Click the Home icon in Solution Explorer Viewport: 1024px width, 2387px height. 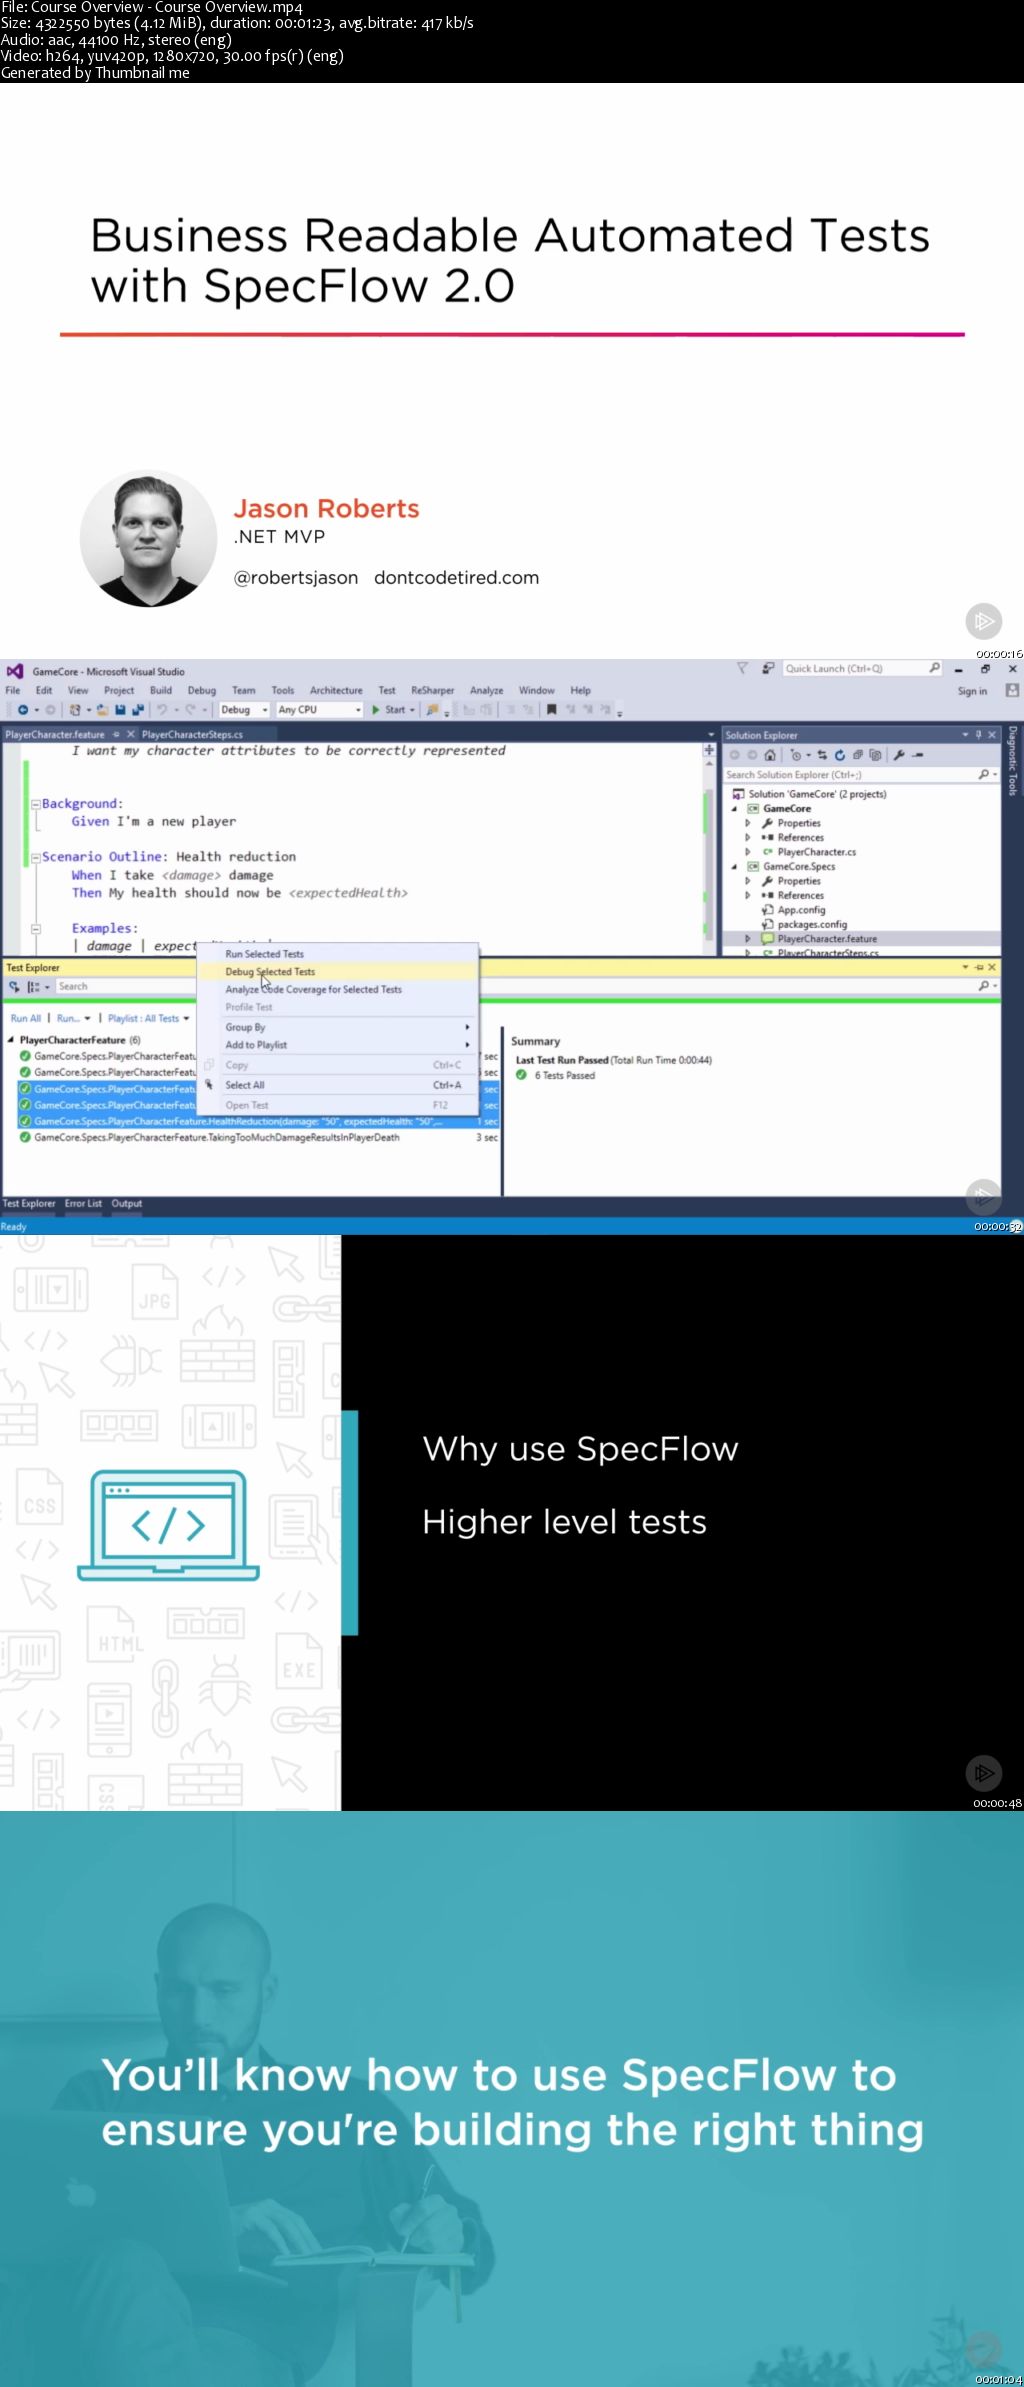770,755
